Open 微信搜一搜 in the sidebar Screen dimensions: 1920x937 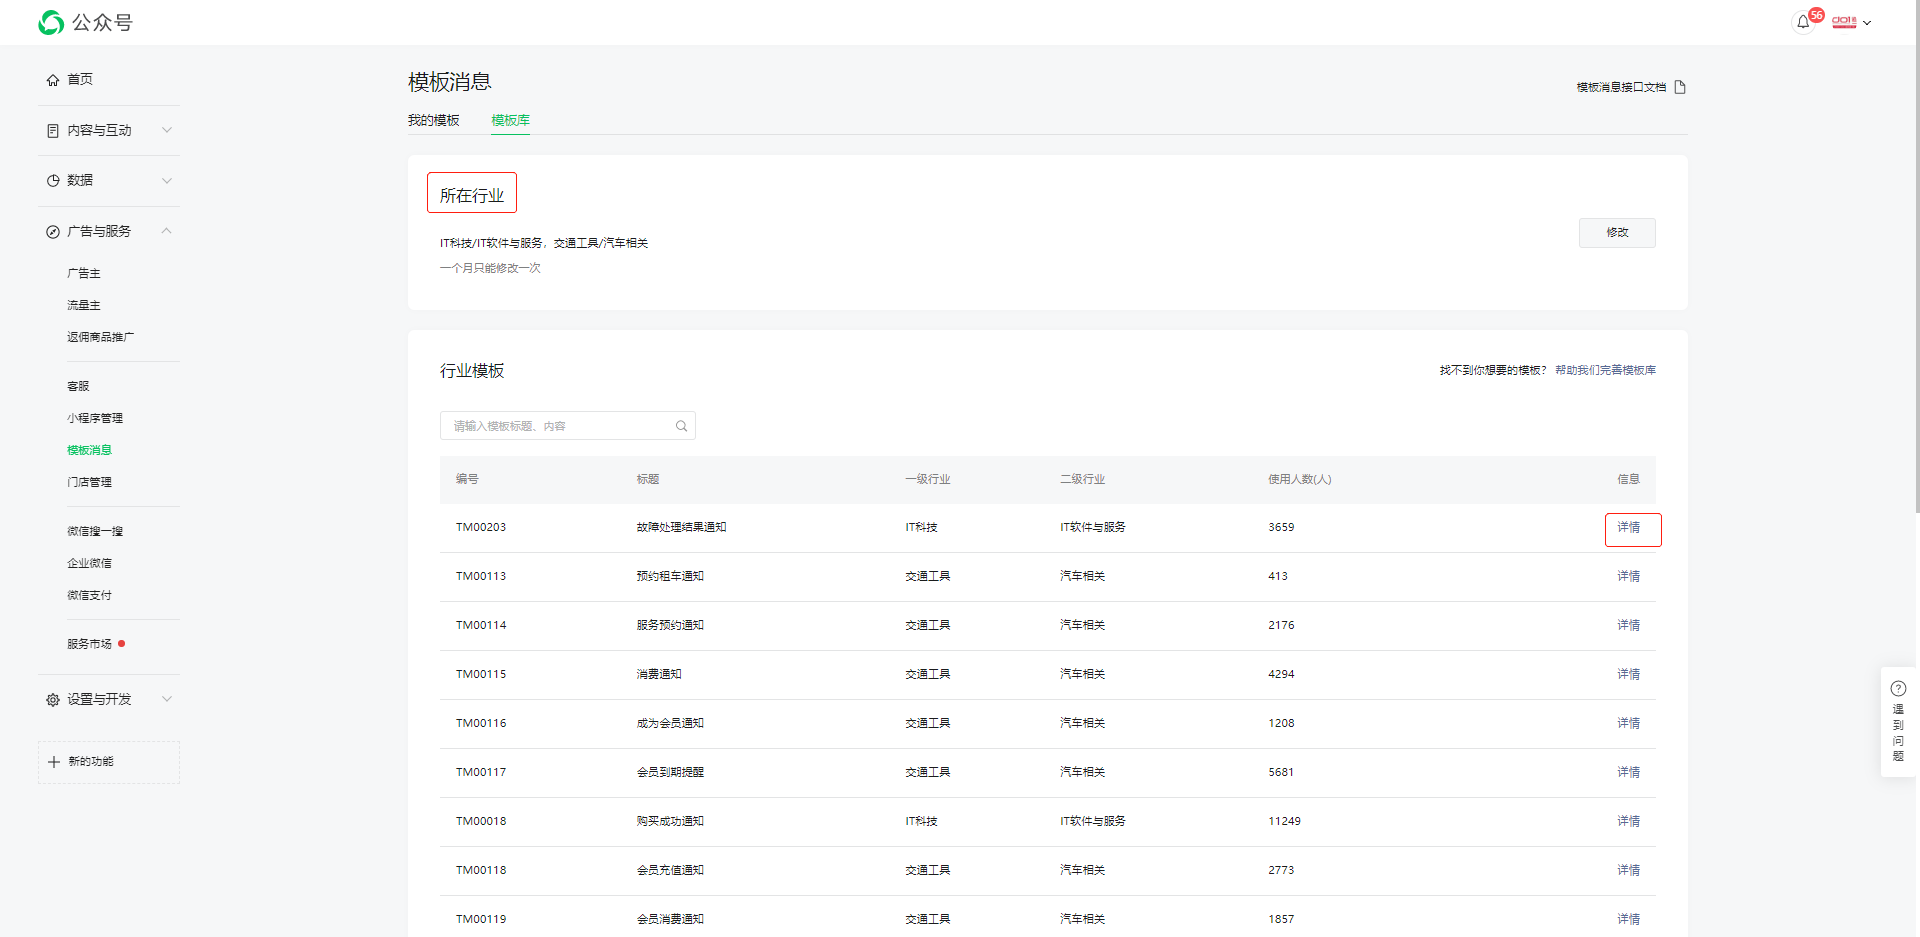pos(95,531)
